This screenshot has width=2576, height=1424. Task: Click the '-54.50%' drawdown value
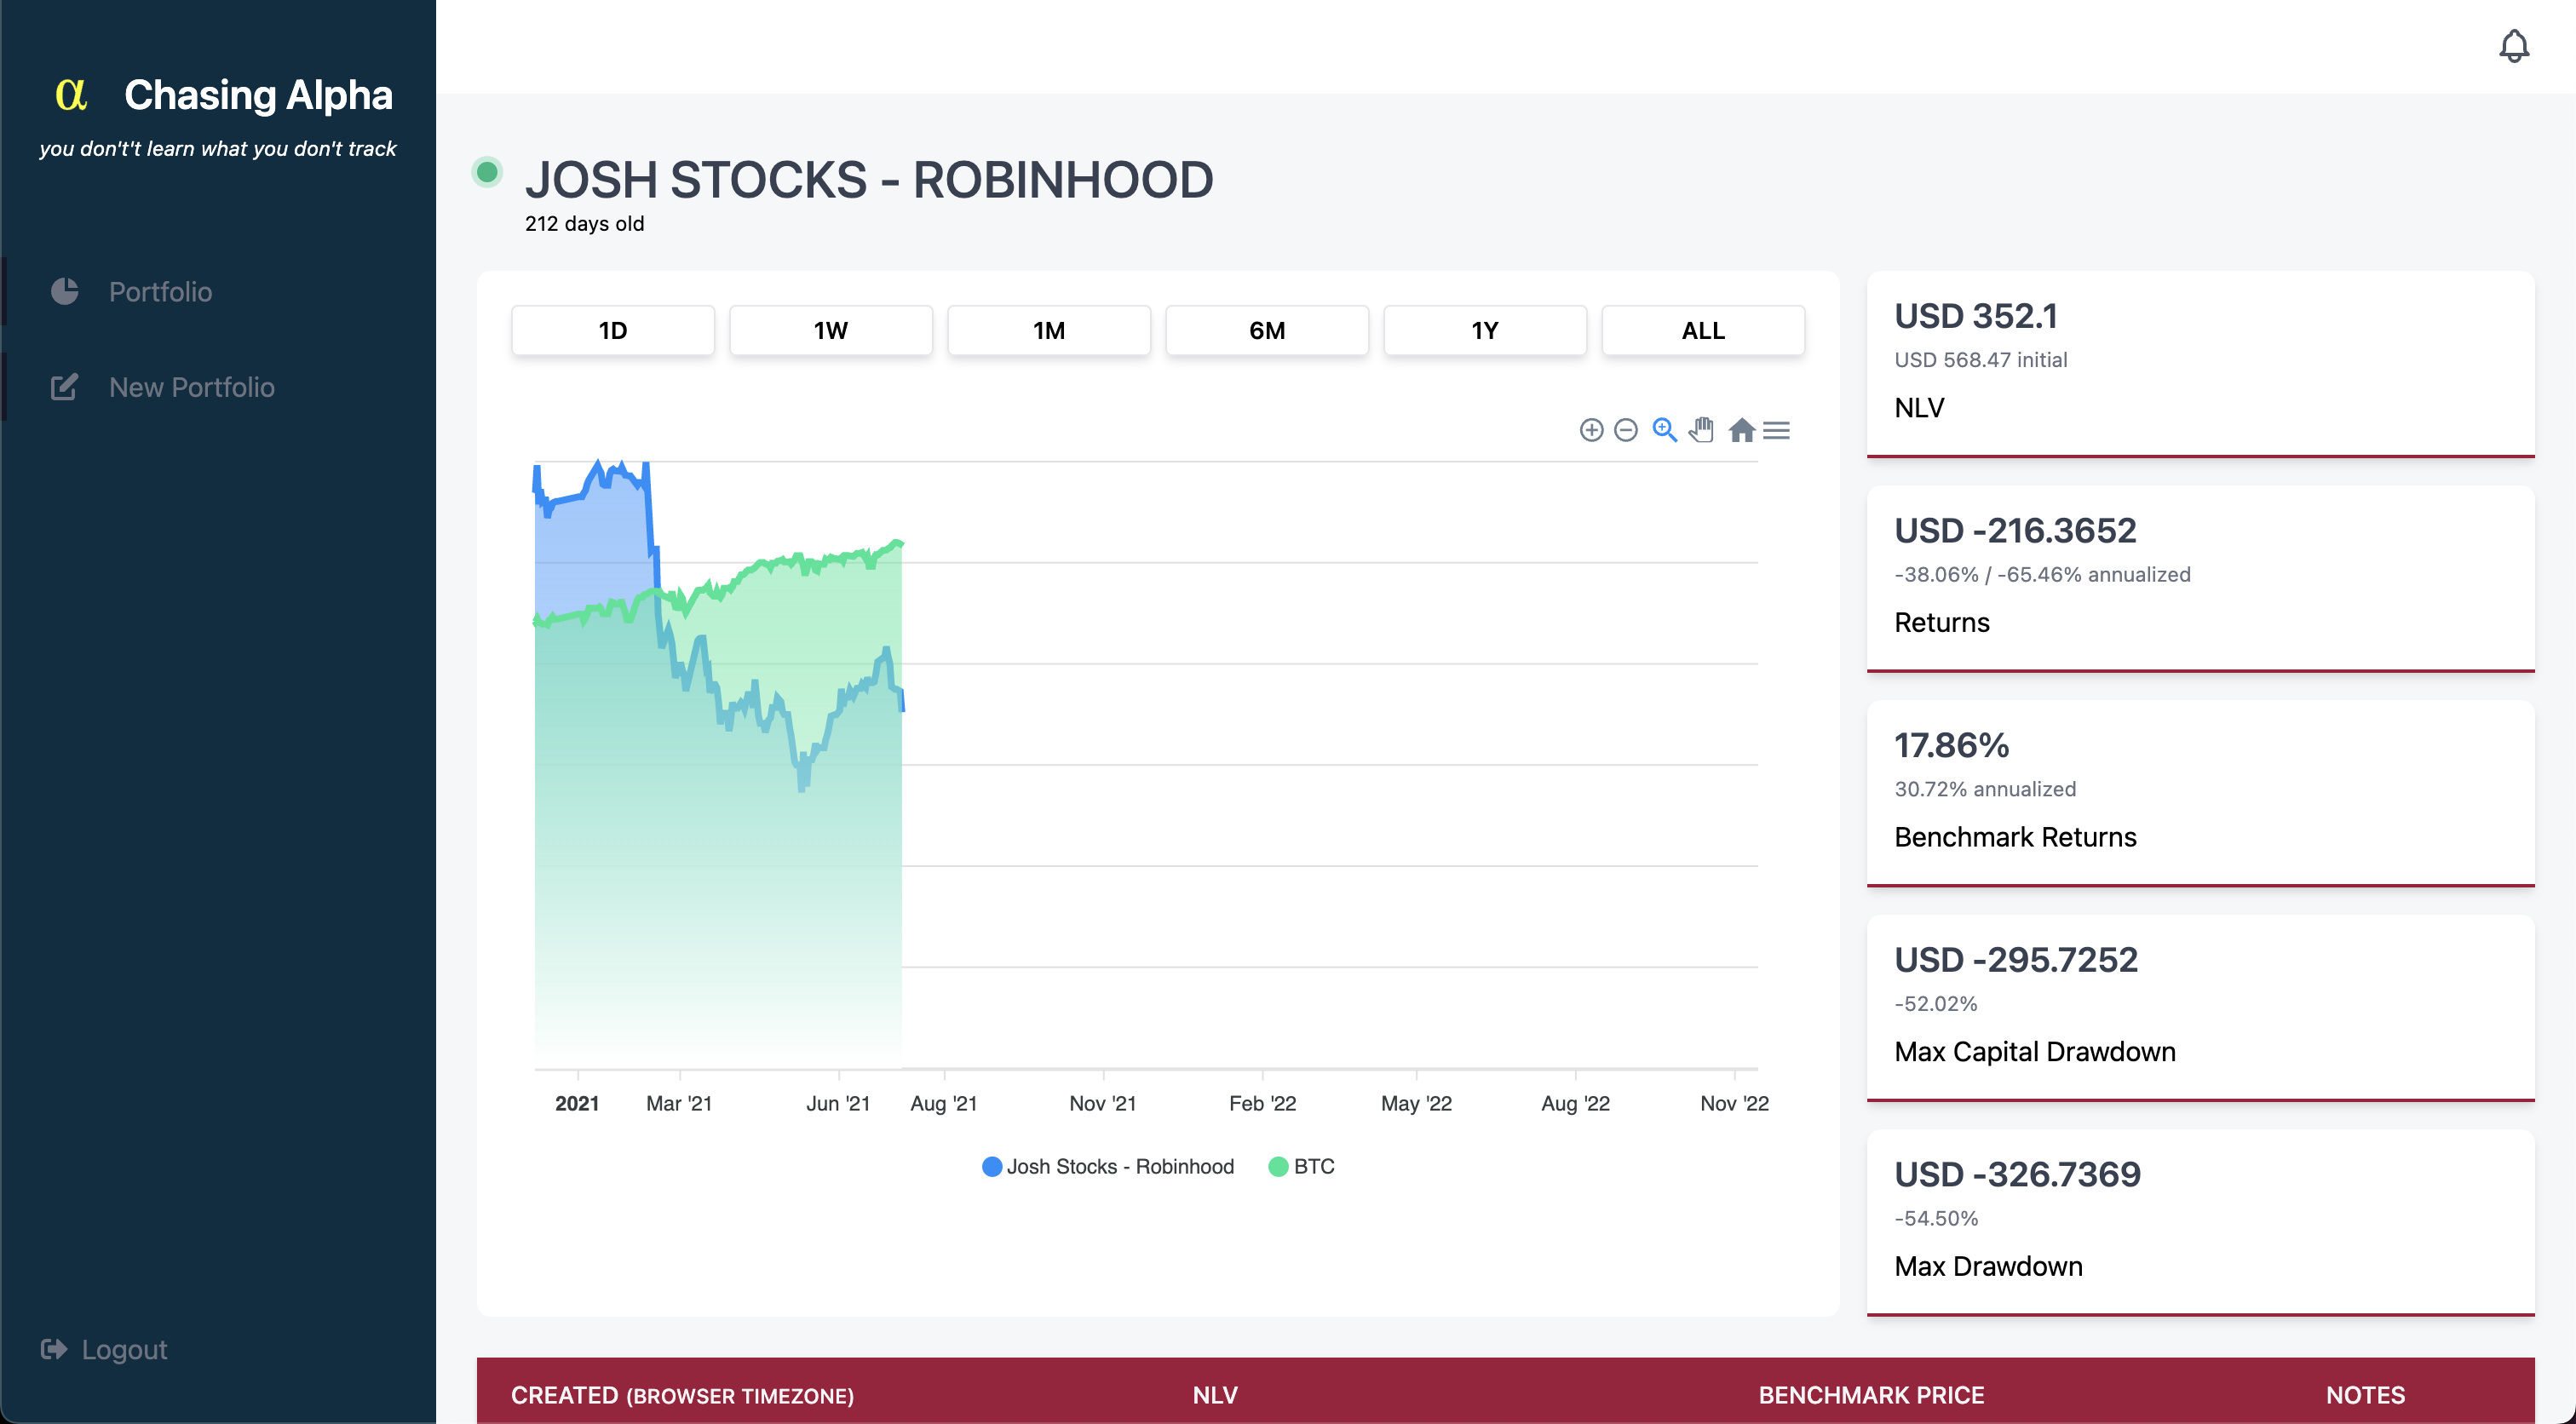tap(1935, 1219)
